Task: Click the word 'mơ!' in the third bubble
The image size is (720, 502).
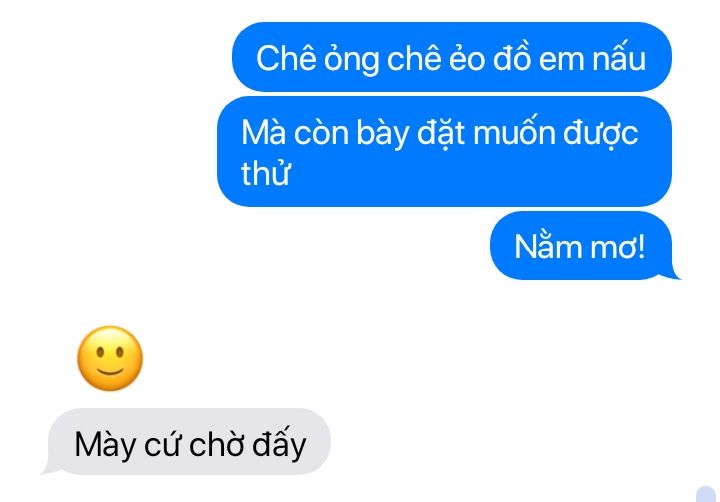Action: tap(618, 248)
